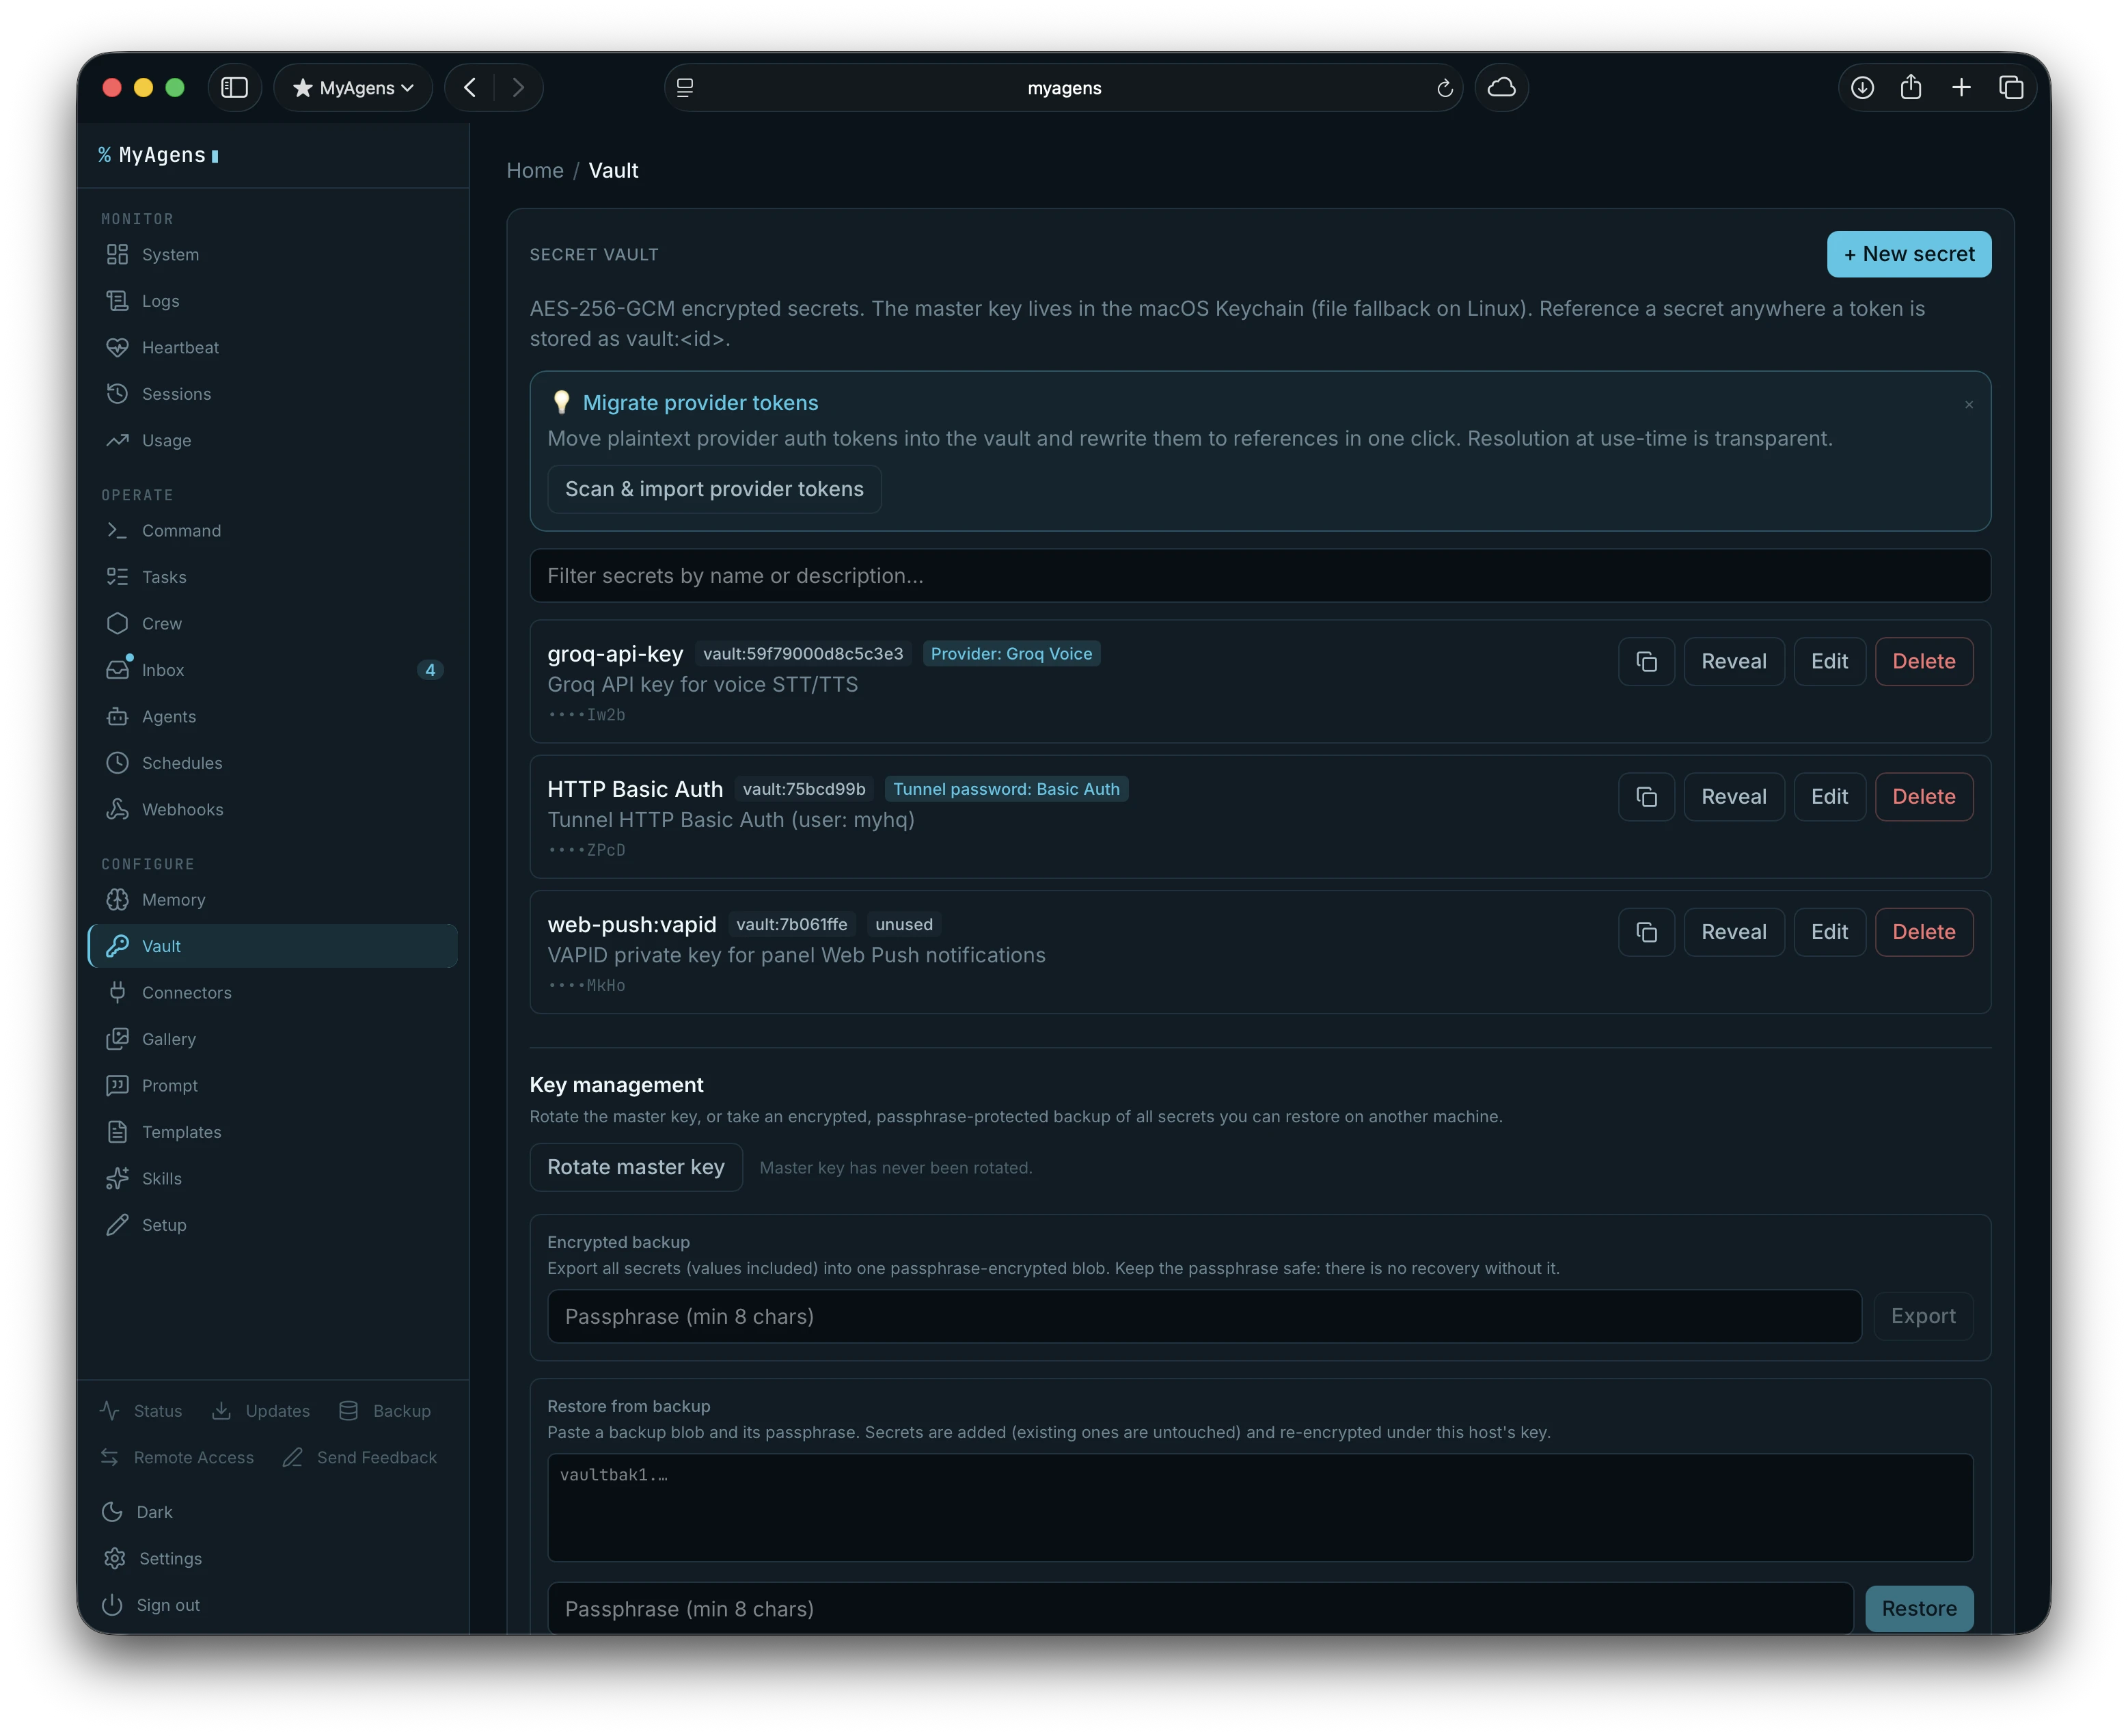Reveal the groq-api-key secret

[1734, 661]
